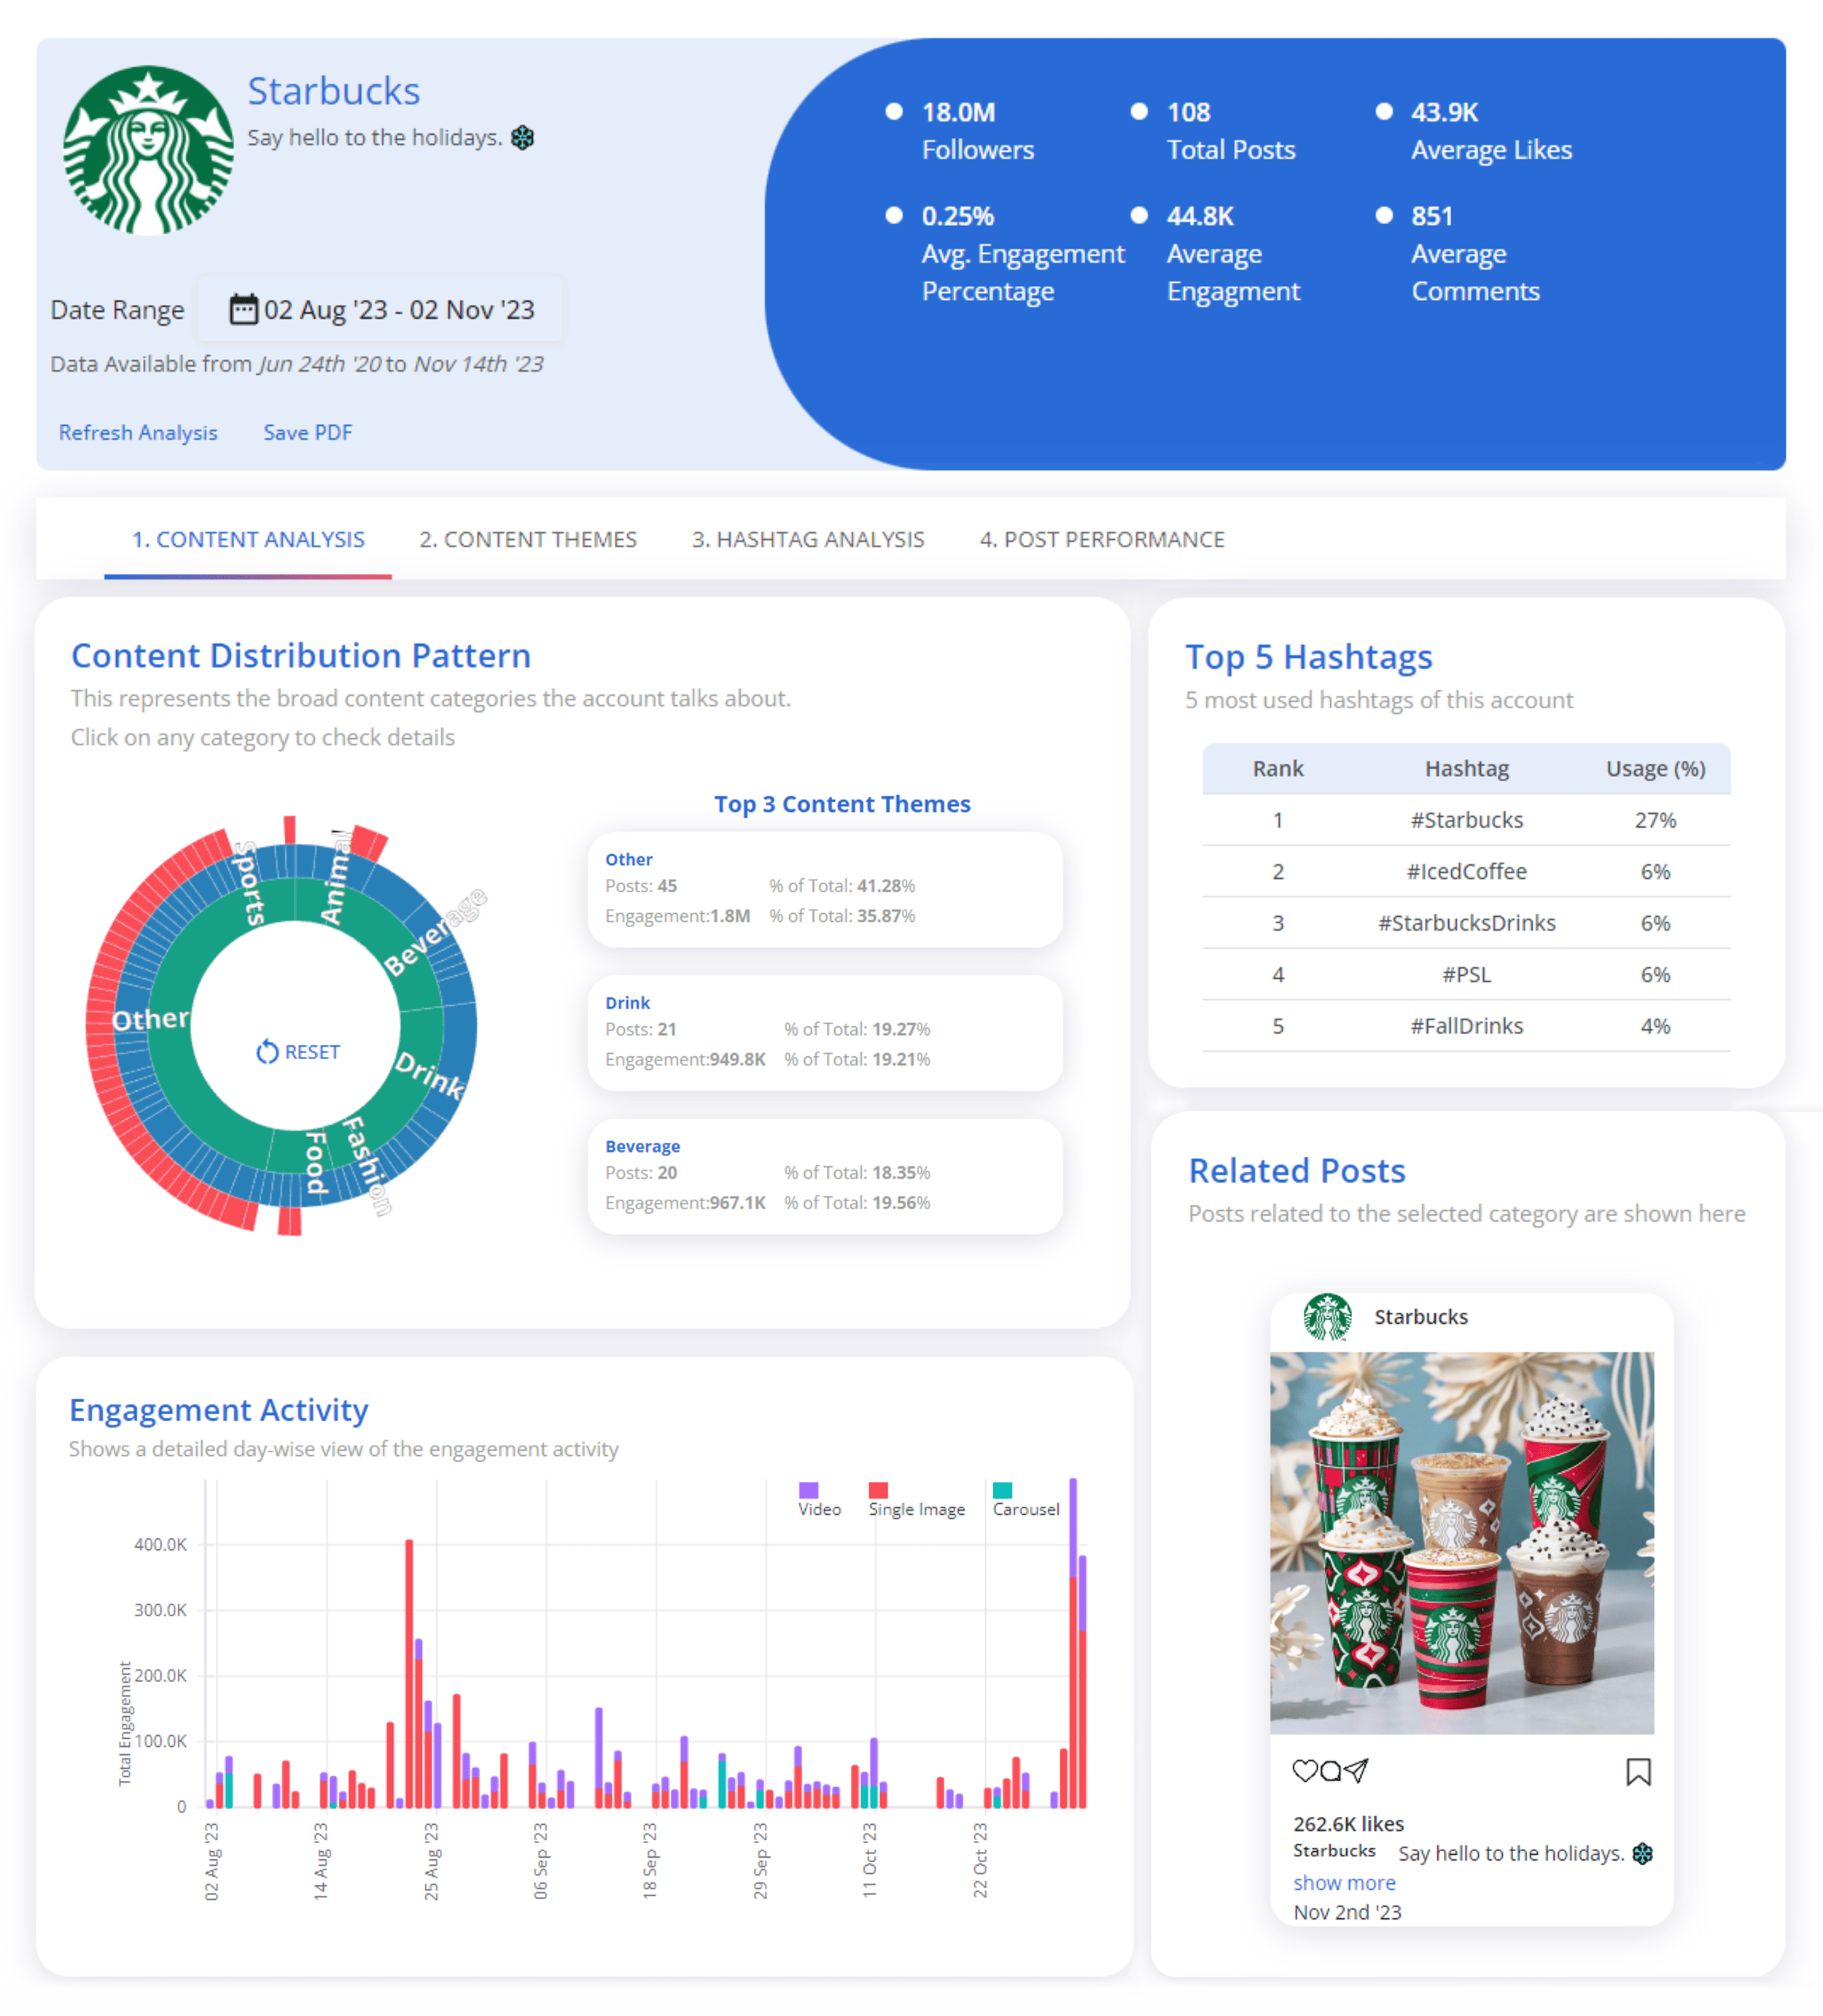Toggle Single Image legend swatch in chart
This screenshot has height=2016, width=1823.
coord(878,1490)
